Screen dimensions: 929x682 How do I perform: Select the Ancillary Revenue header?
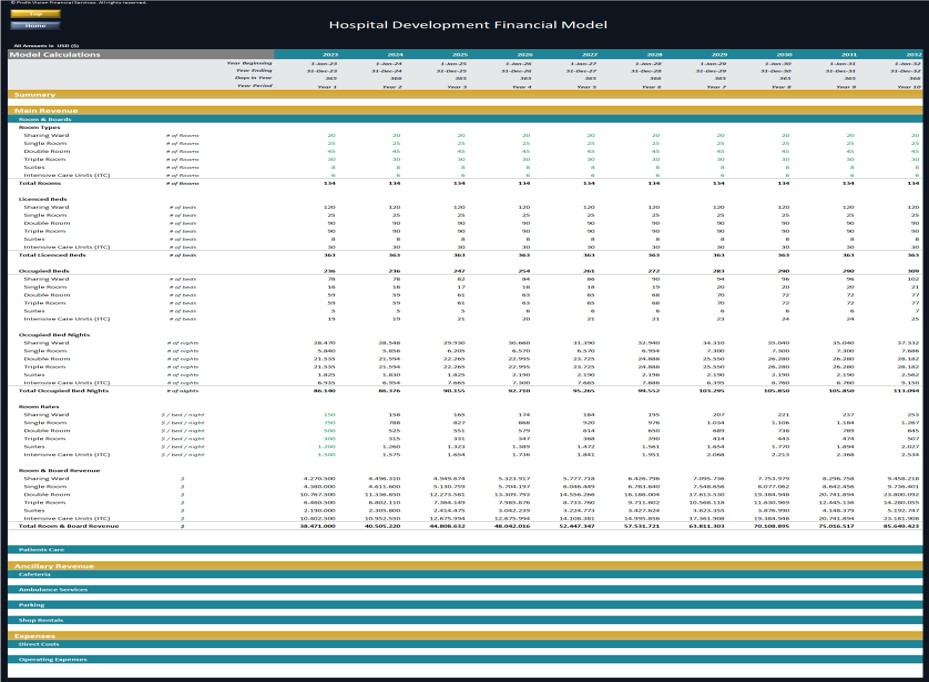tap(54, 566)
